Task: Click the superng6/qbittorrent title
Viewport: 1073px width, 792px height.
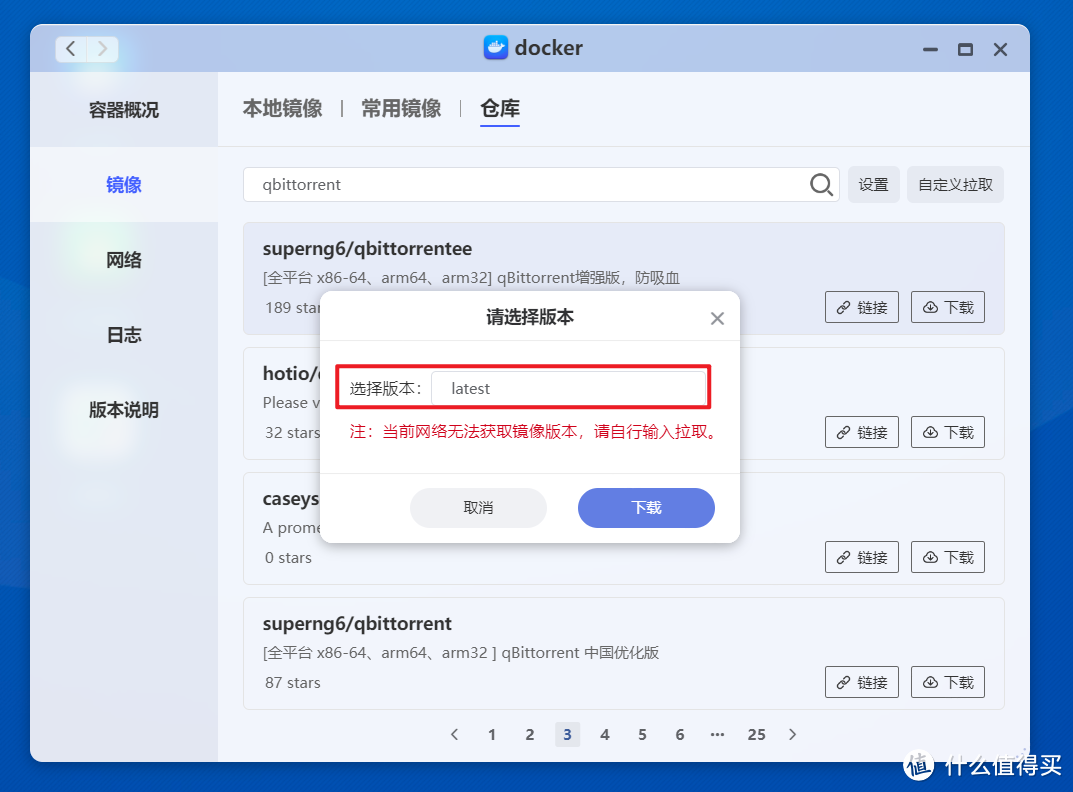Action: point(357,624)
